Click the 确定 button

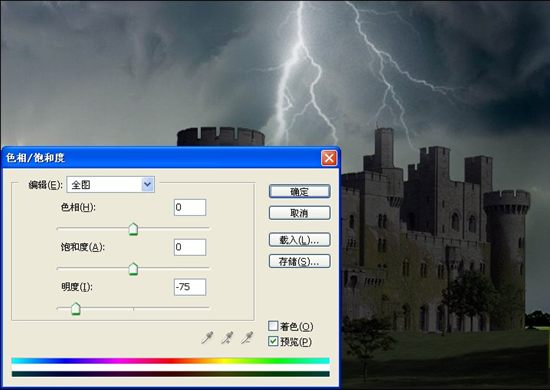point(300,191)
